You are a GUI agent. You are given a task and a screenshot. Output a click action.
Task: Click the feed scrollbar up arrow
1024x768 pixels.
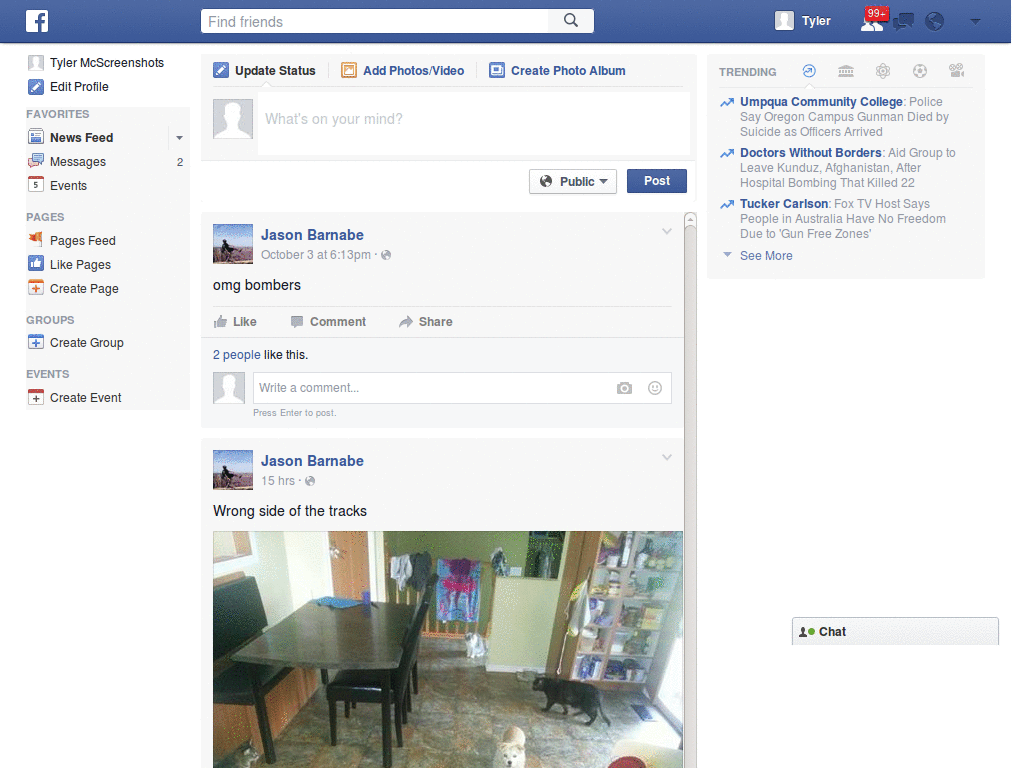pyautogui.click(x=690, y=220)
